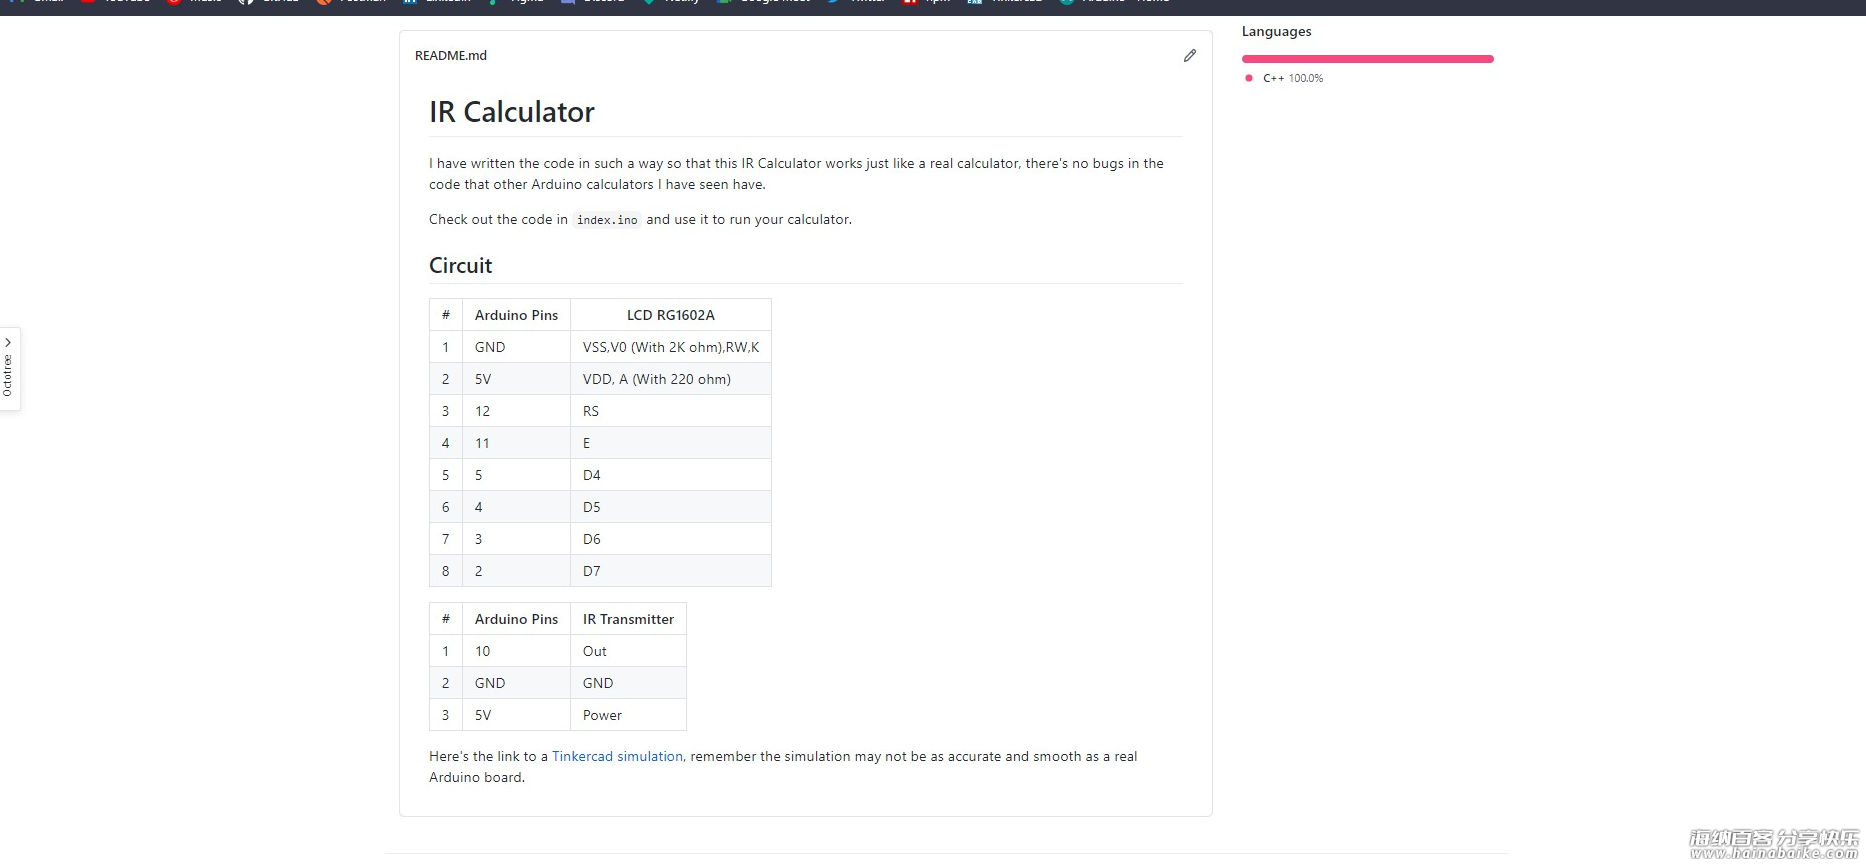Screen dimensions: 1866x864
Task: Click the E cell in LCD table
Action: click(671, 443)
